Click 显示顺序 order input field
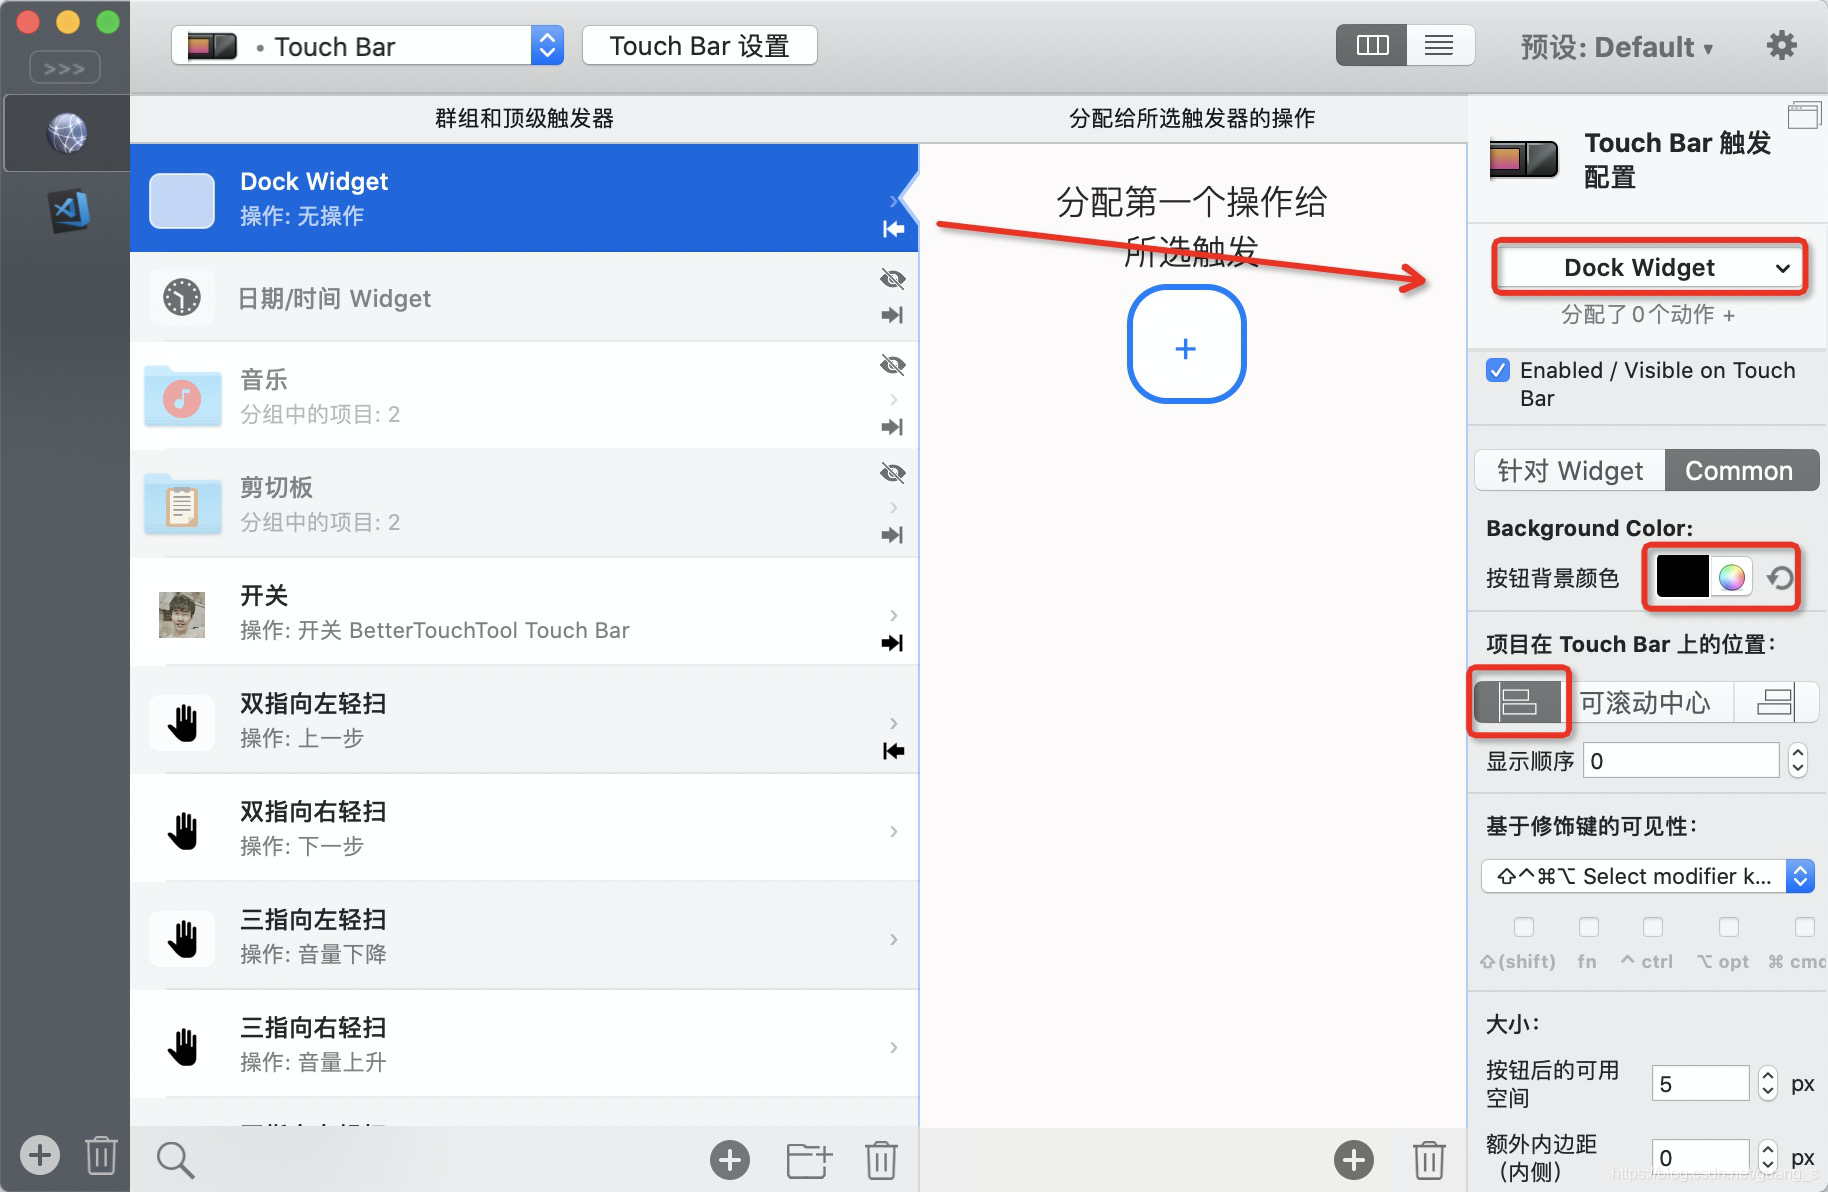1828x1192 pixels. click(x=1682, y=761)
